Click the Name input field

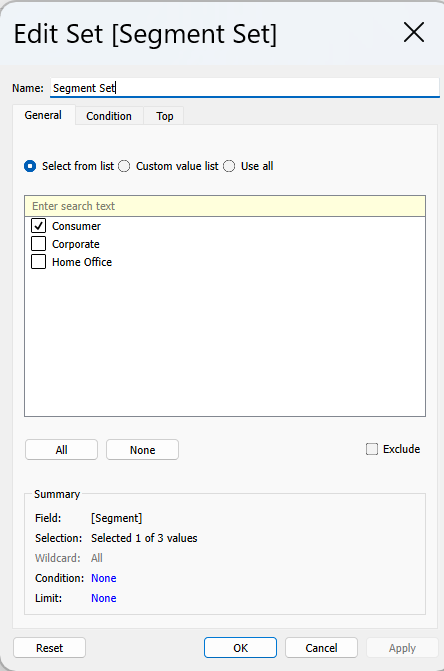click(x=245, y=88)
